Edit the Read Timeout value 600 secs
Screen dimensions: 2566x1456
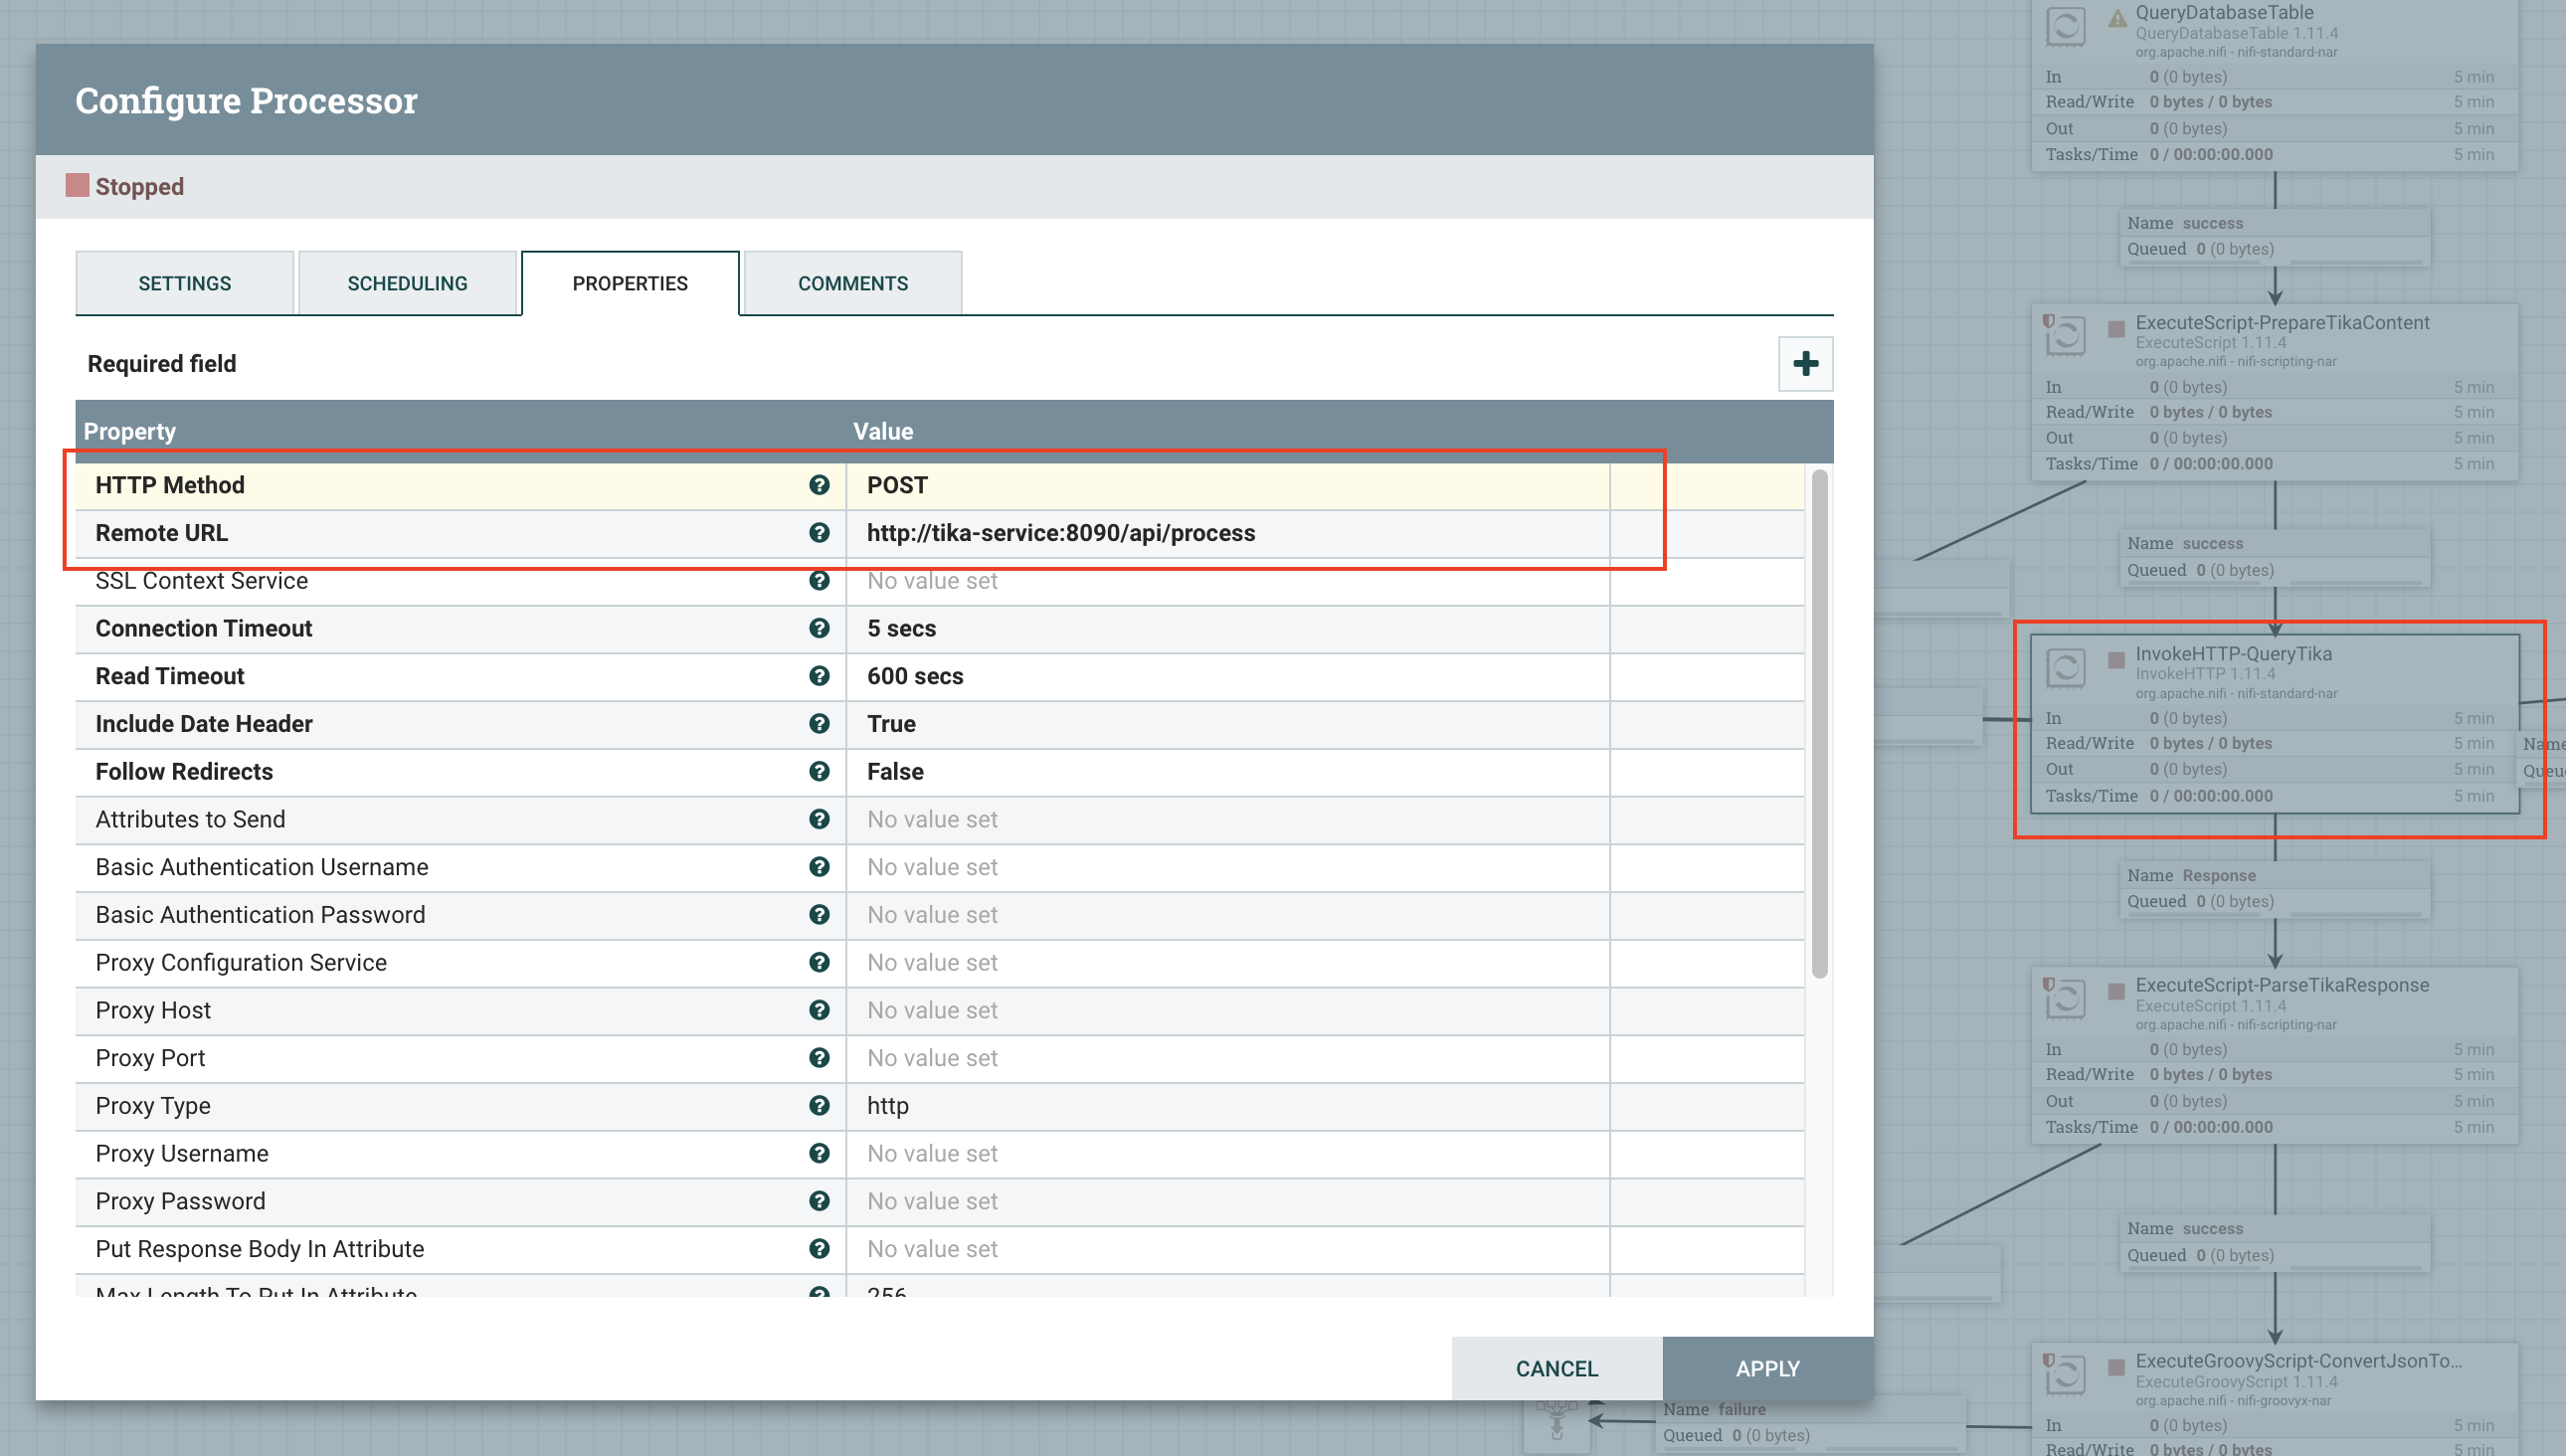point(1228,676)
